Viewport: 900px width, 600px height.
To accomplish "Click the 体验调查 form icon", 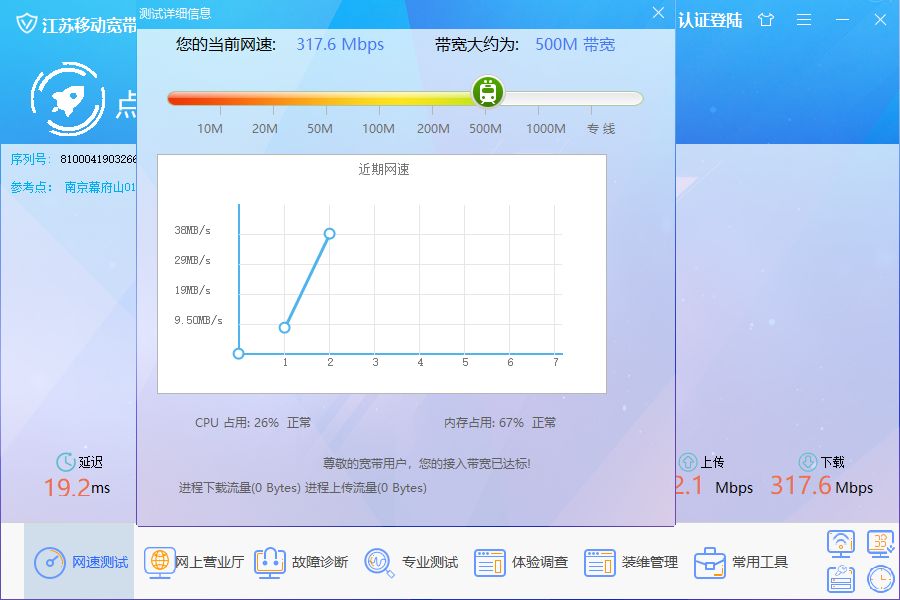I will (490, 563).
